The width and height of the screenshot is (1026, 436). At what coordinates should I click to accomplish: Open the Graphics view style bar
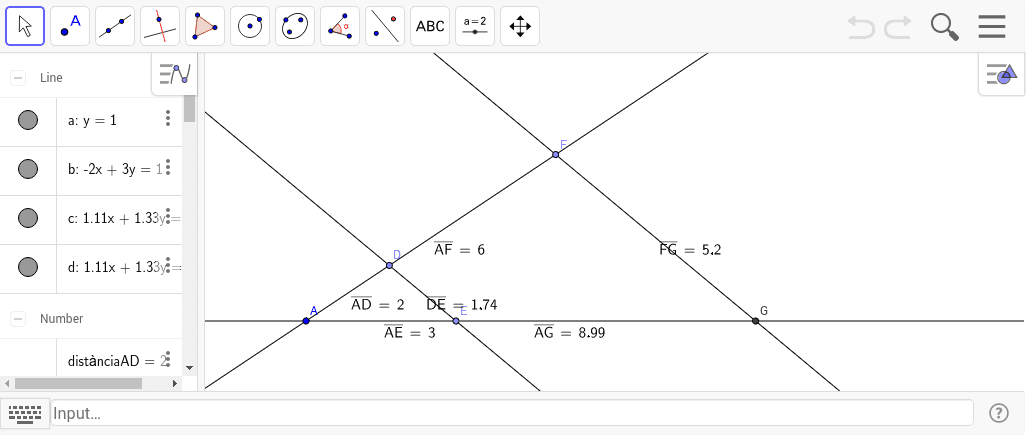click(x=1002, y=74)
